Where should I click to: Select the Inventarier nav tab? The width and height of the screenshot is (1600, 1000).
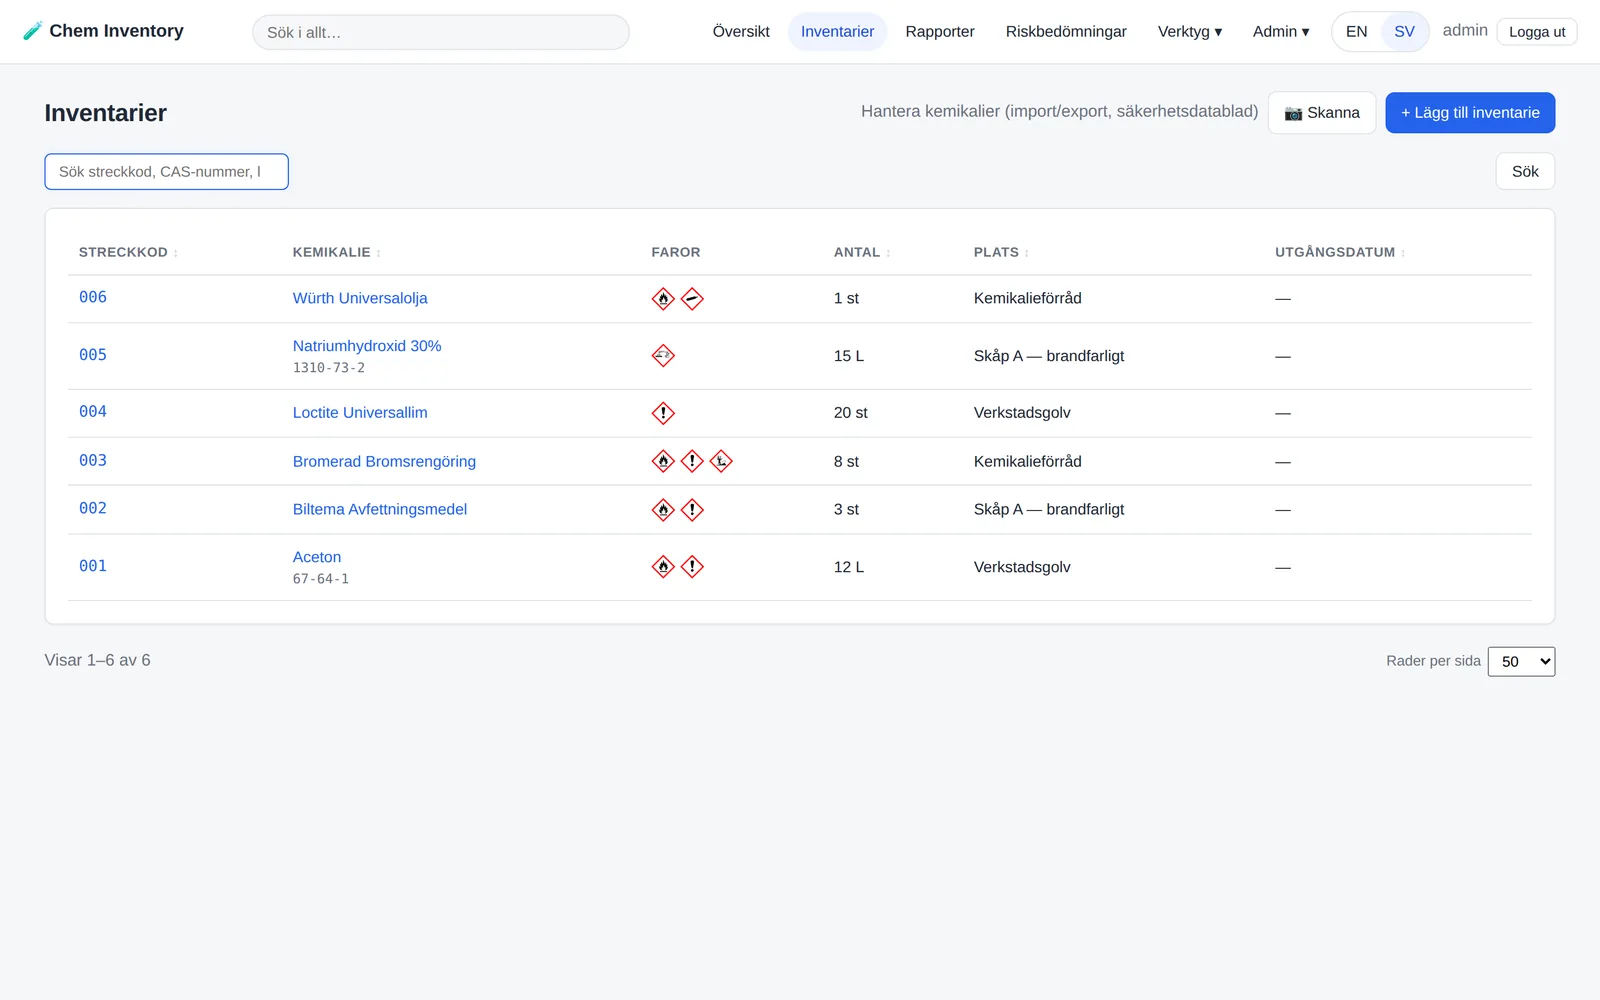click(x=837, y=32)
